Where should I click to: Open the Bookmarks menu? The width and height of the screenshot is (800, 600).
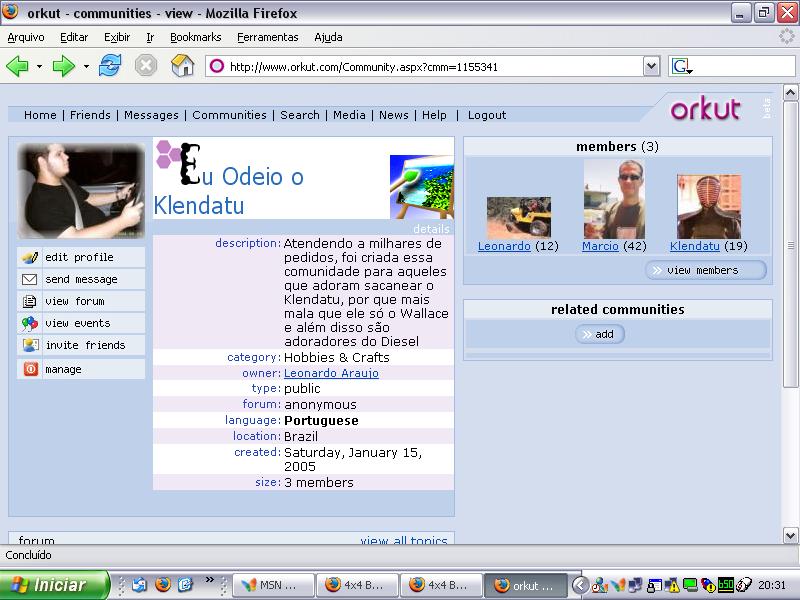click(x=195, y=37)
